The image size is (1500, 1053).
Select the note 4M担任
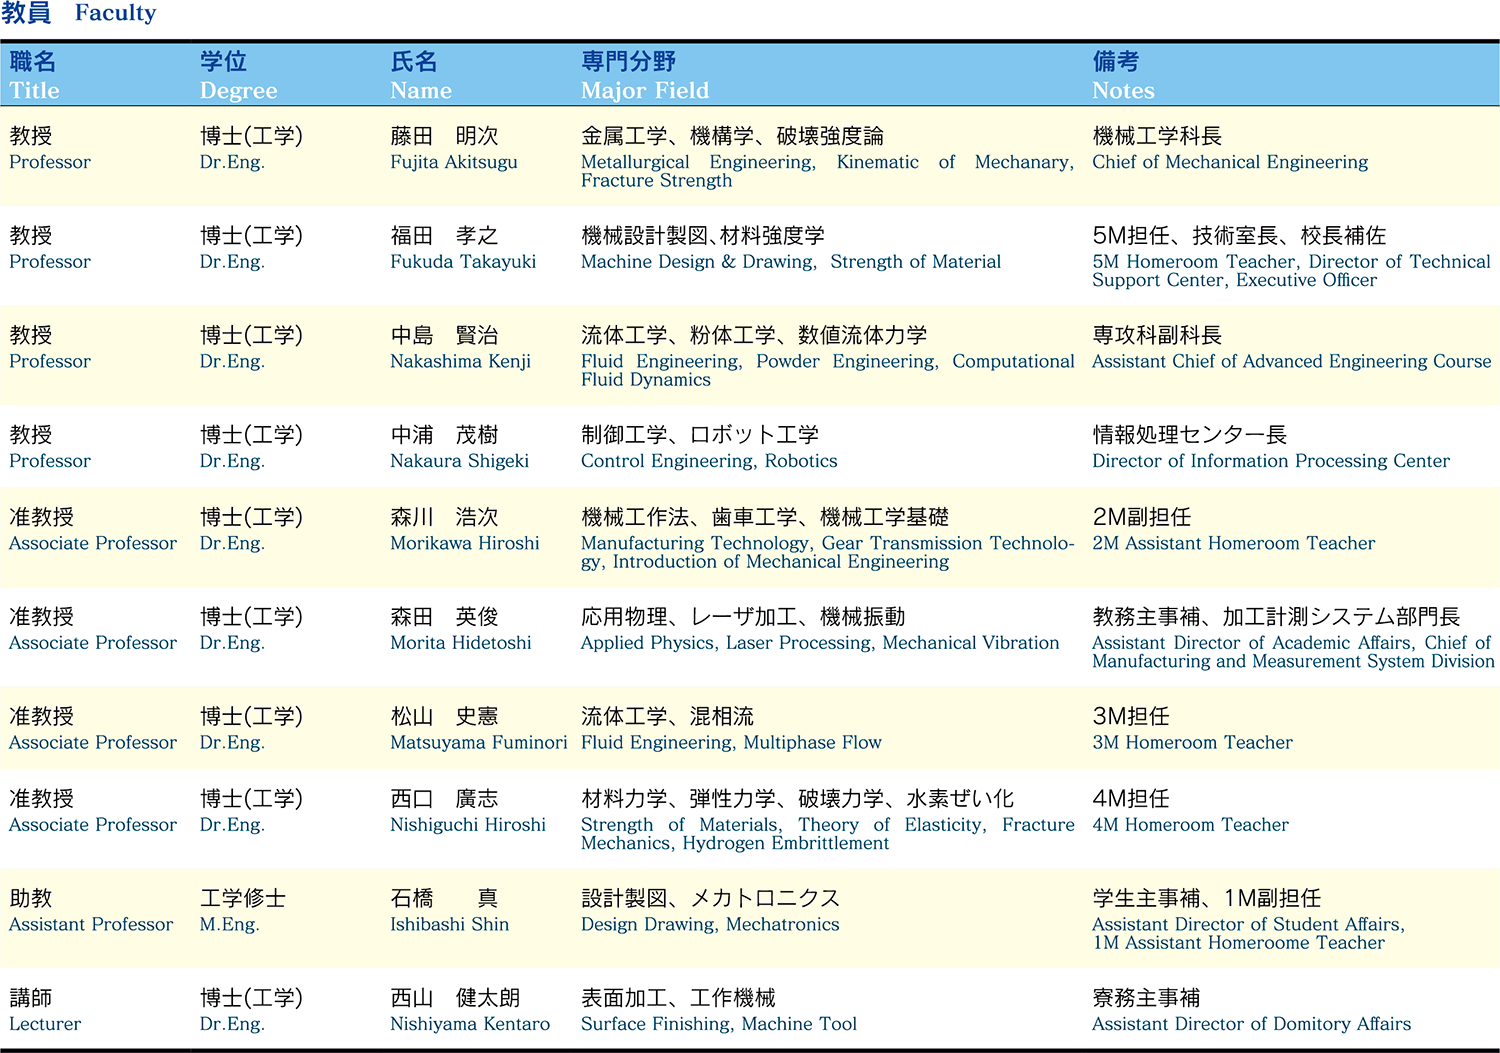tap(1131, 800)
